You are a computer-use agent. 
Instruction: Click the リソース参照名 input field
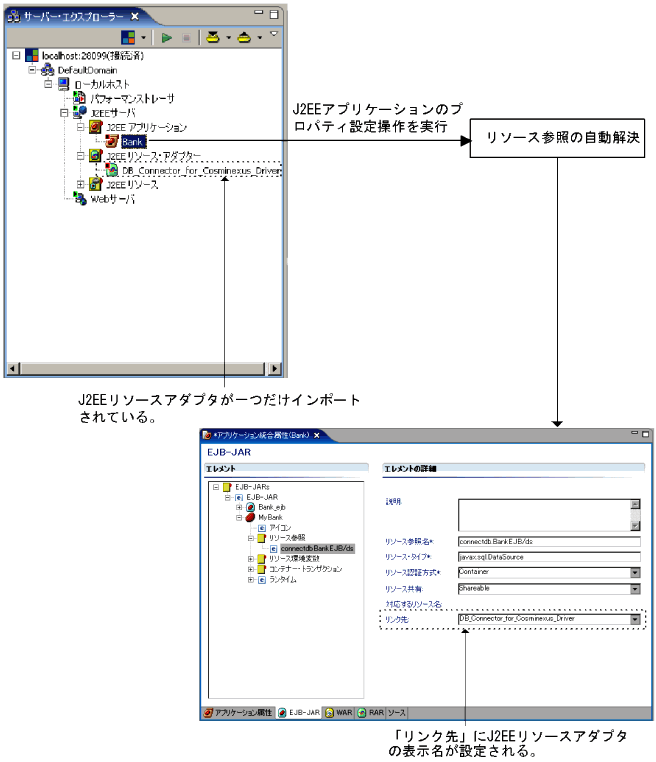pyautogui.click(x=549, y=541)
